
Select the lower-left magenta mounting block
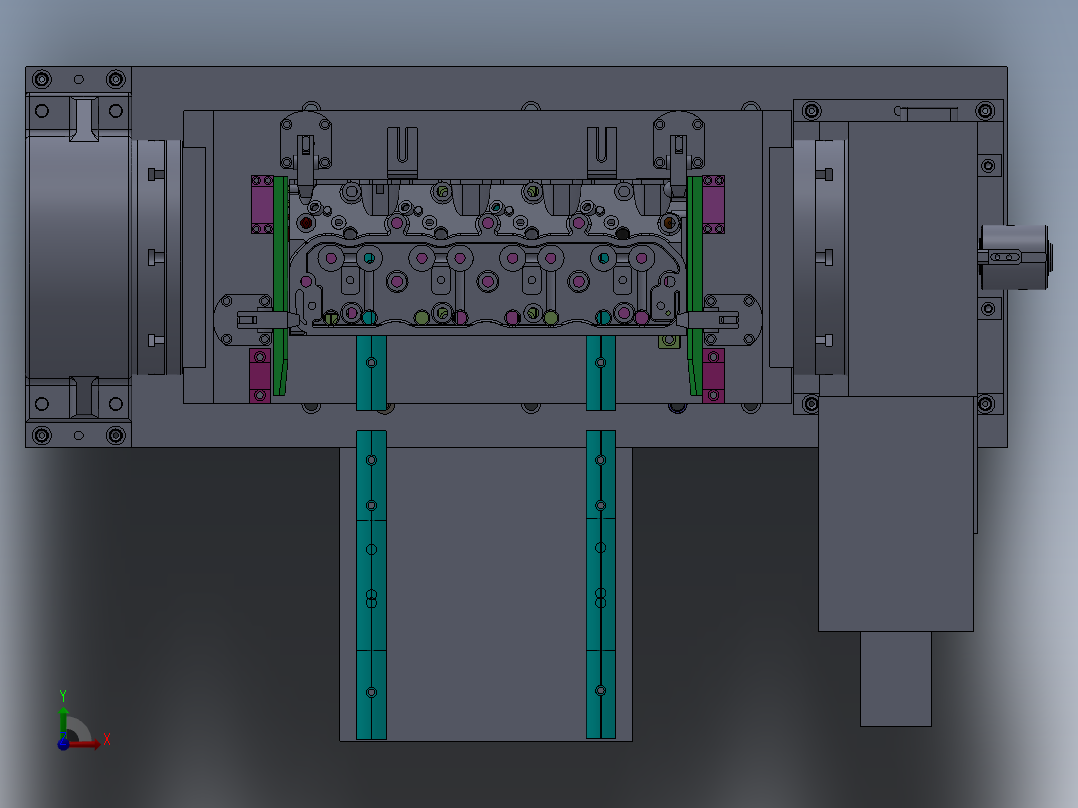tap(260, 375)
